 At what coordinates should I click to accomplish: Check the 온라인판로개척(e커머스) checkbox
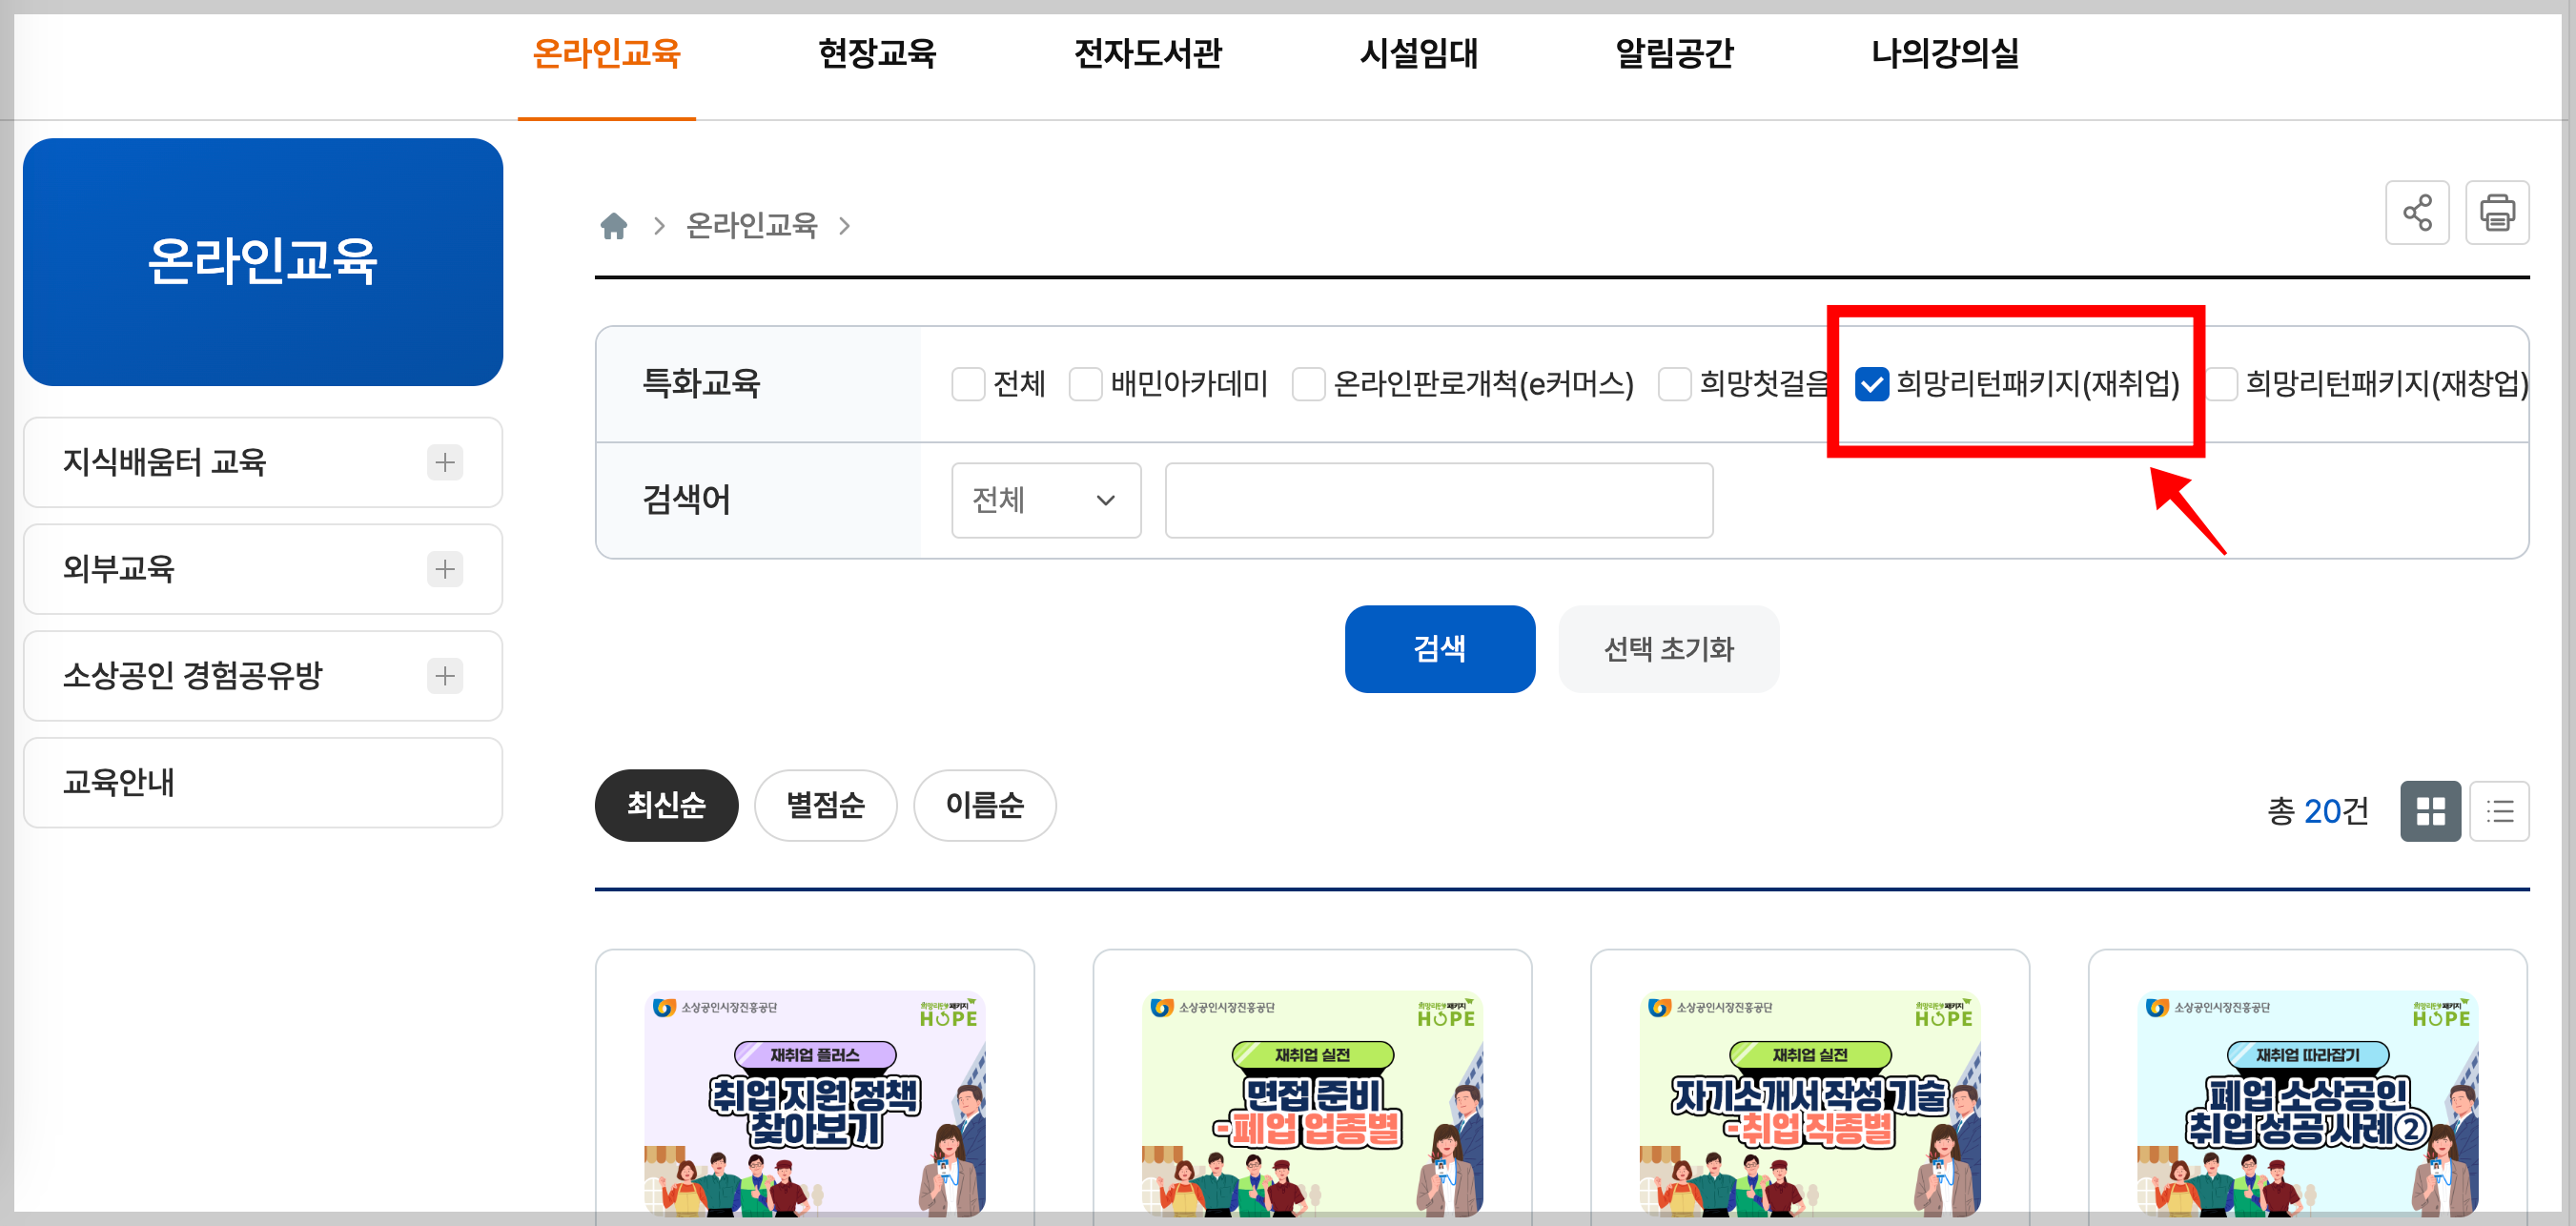pyautogui.click(x=1308, y=384)
